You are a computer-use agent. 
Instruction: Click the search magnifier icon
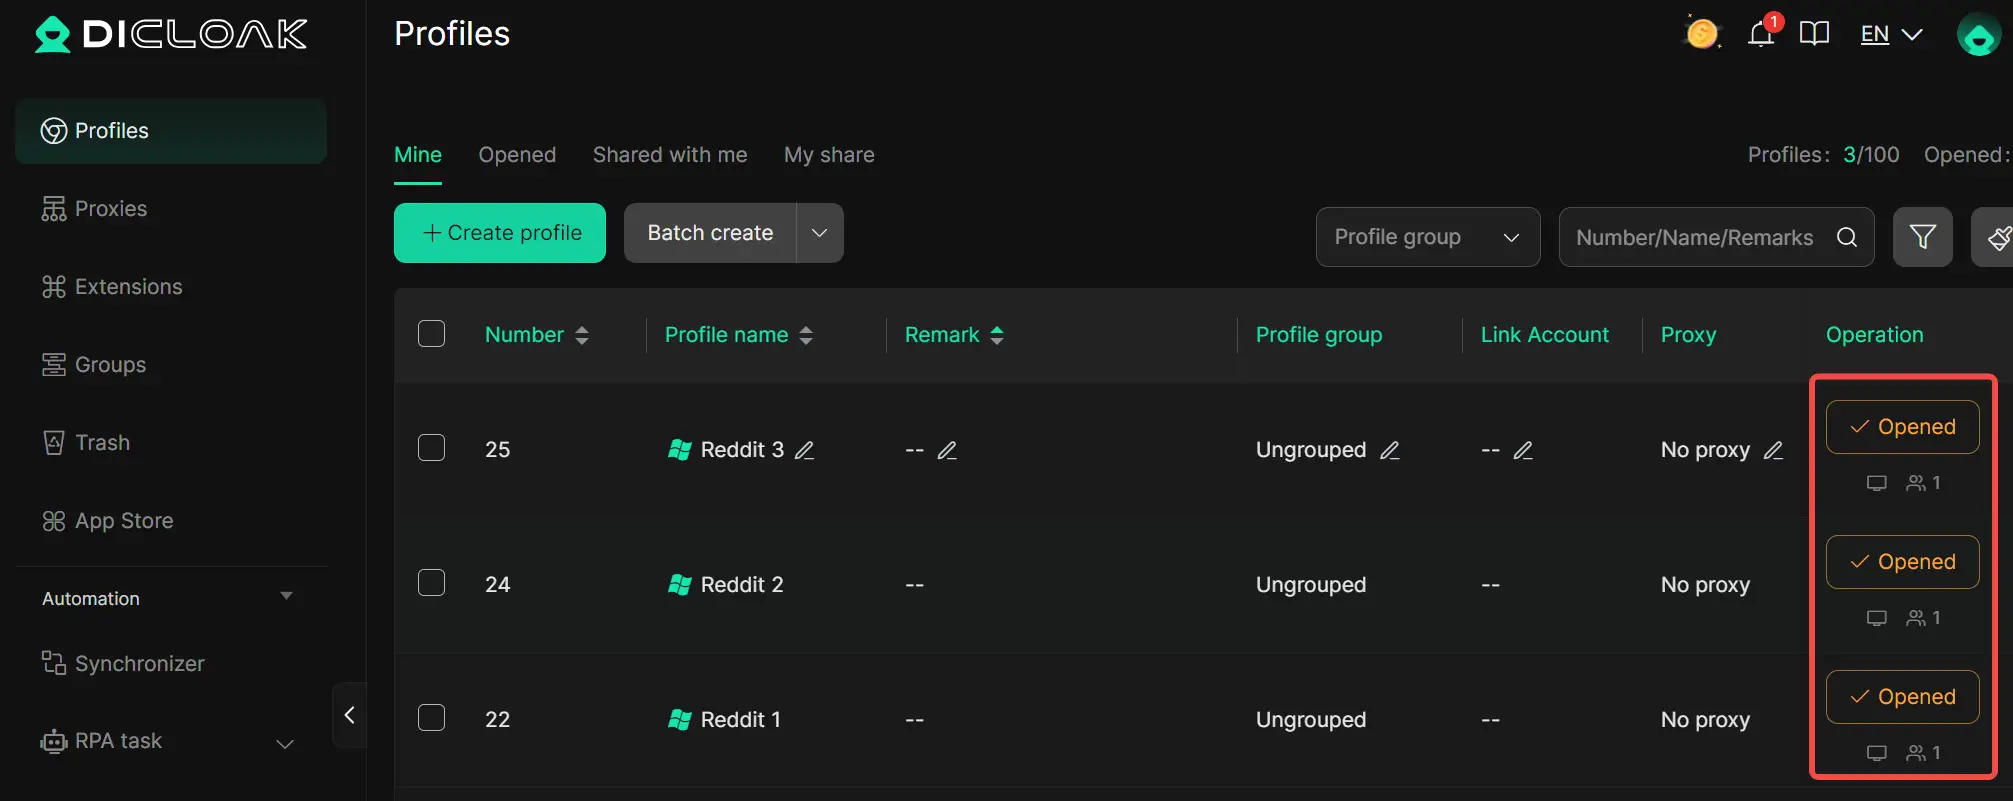pyautogui.click(x=1847, y=237)
